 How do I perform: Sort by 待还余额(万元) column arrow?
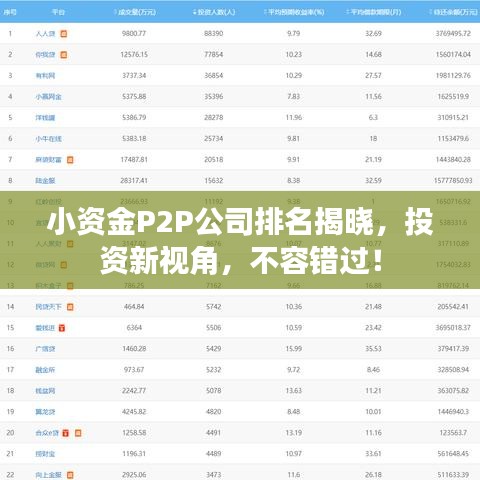pyautogui.click(x=431, y=12)
